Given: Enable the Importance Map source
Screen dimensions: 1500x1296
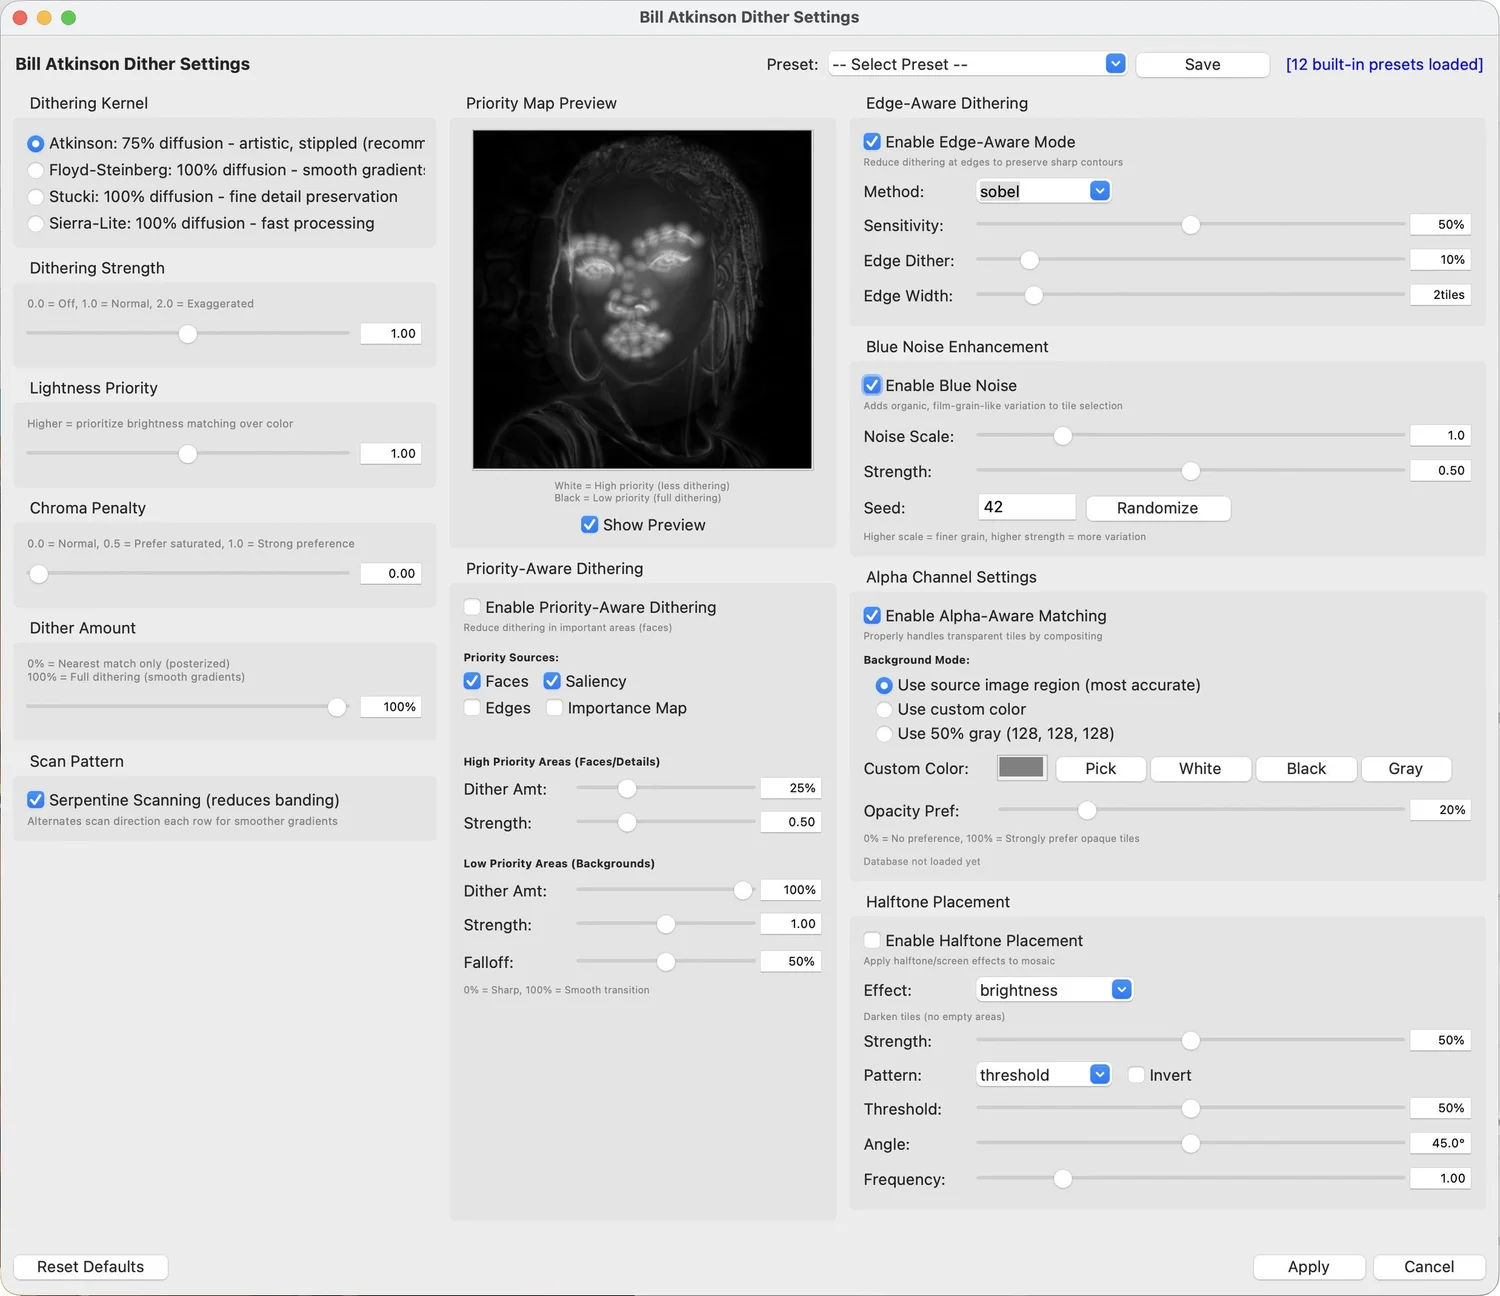Looking at the screenshot, I should (x=554, y=708).
